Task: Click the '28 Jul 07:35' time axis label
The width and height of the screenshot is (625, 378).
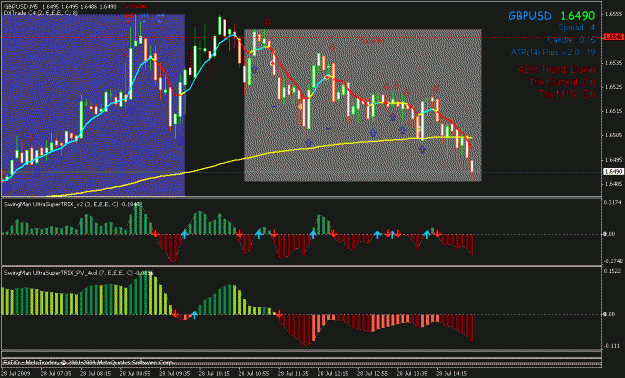Action: 56,374
